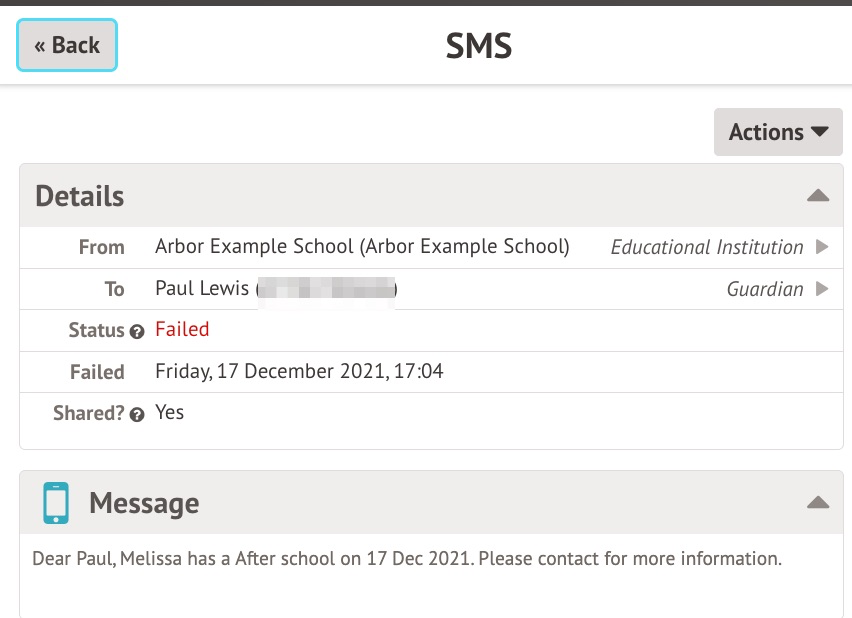Click the arrow beside Guardian
The width and height of the screenshot is (852, 618).
[822, 289]
